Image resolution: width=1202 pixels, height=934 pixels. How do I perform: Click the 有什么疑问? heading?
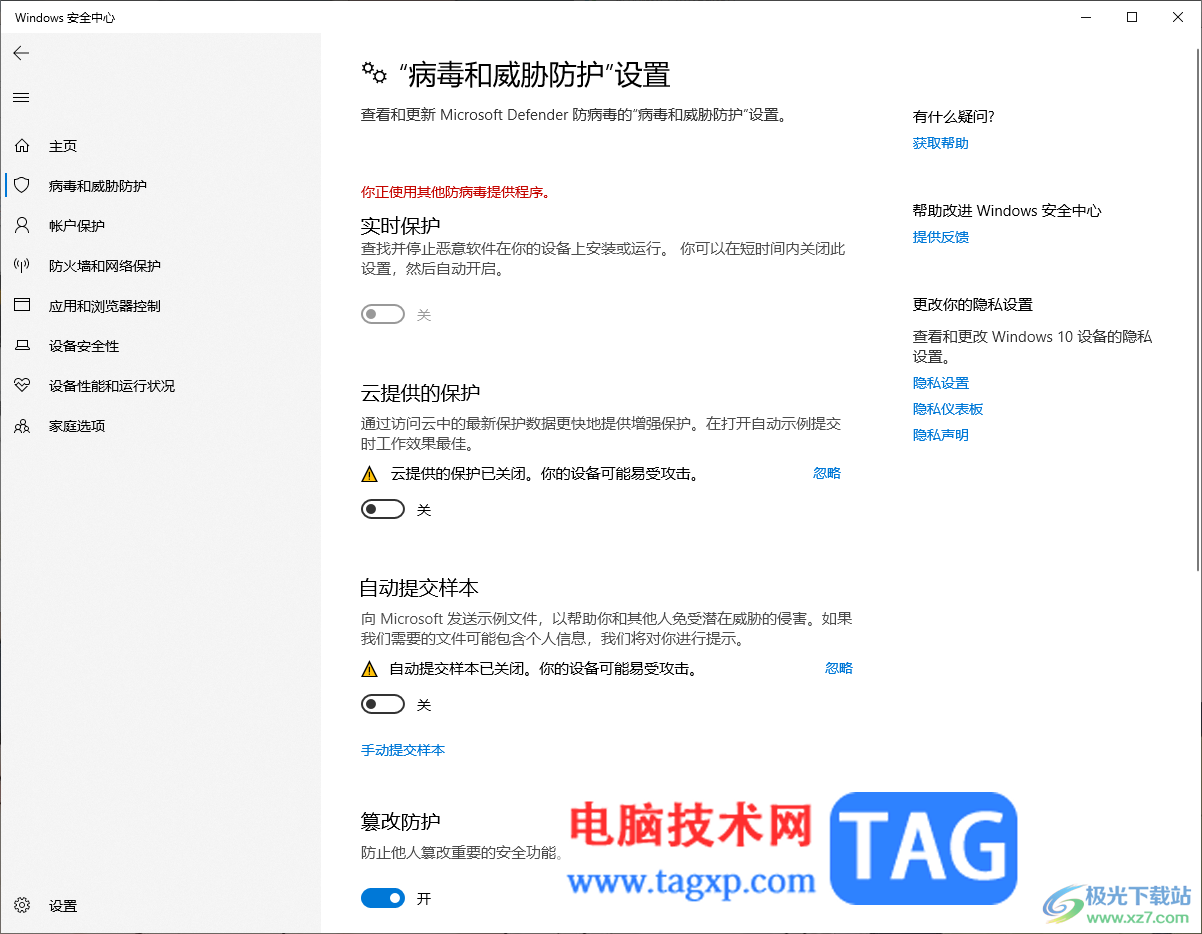click(954, 117)
